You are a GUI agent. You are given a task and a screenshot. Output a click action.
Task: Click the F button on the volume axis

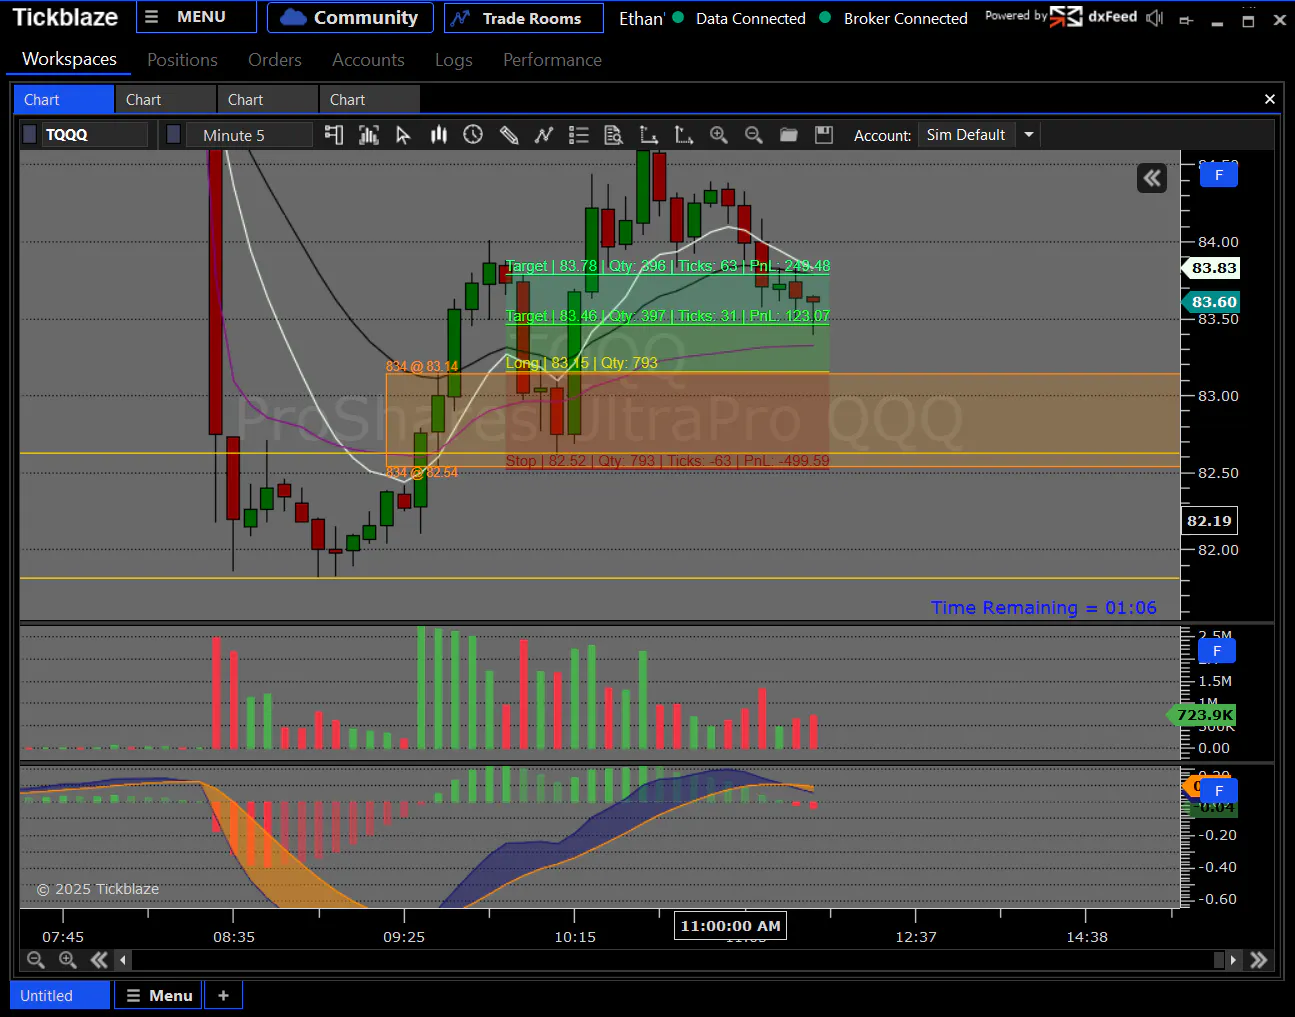point(1217,651)
